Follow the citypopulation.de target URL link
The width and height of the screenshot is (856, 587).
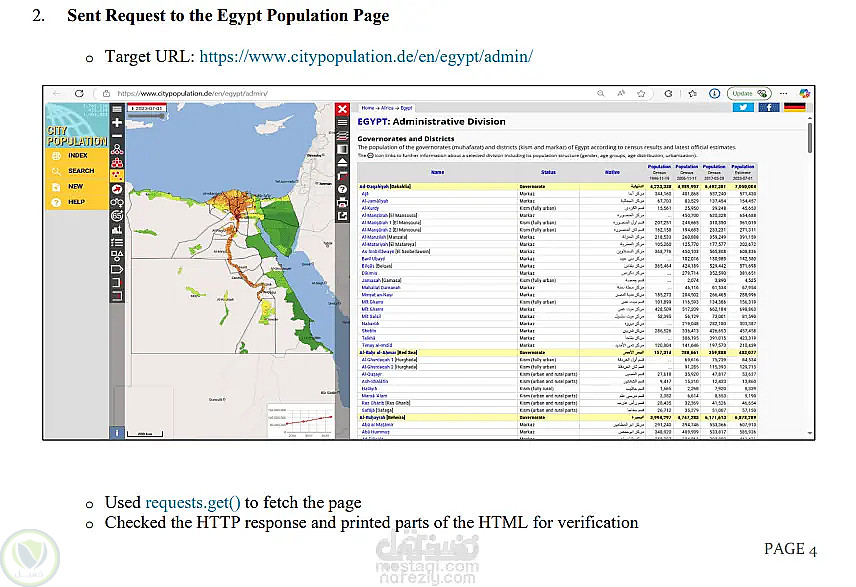[366, 56]
